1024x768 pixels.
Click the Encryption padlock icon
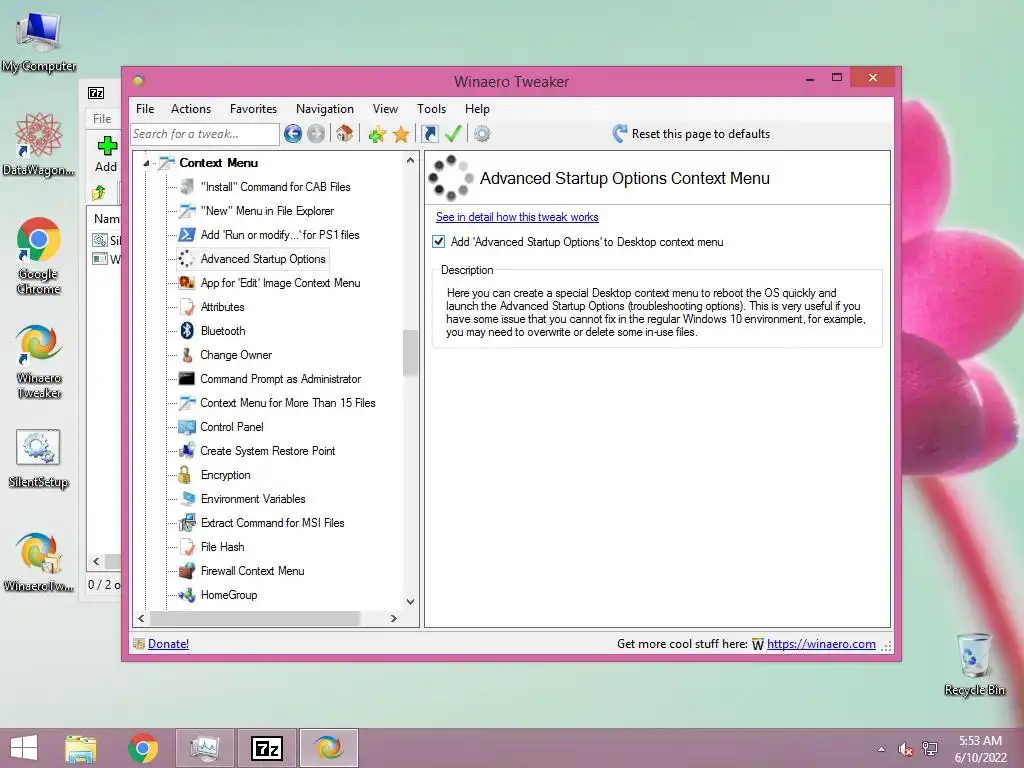coord(185,475)
